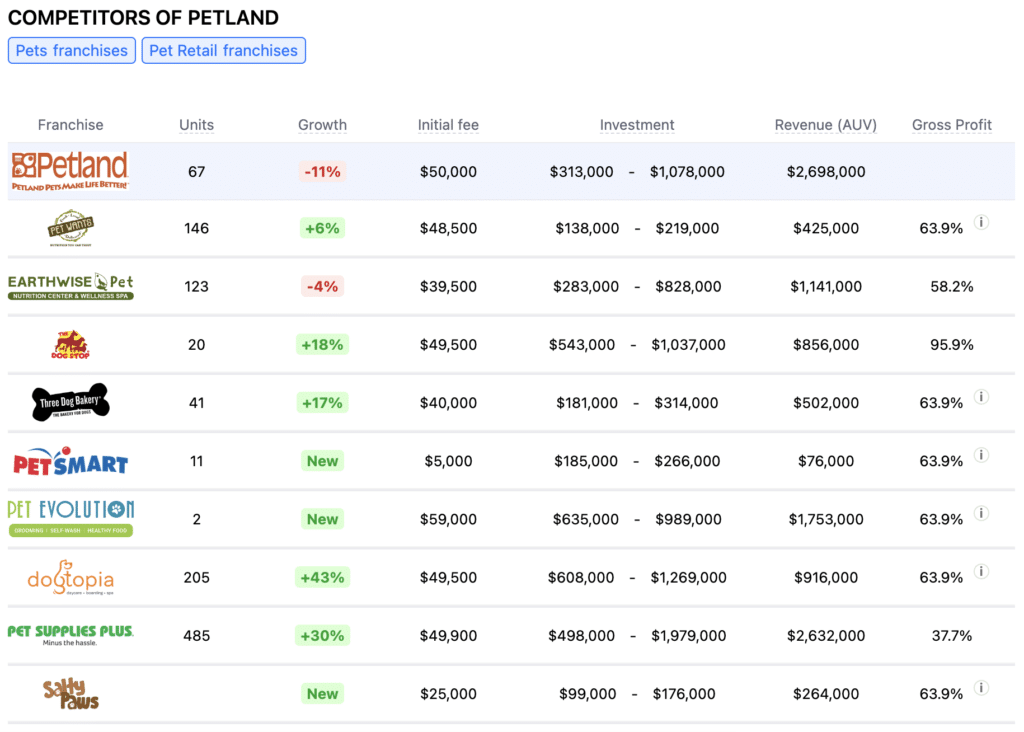Sort by the Franchise column header
The image size is (1024, 732).
point(71,125)
